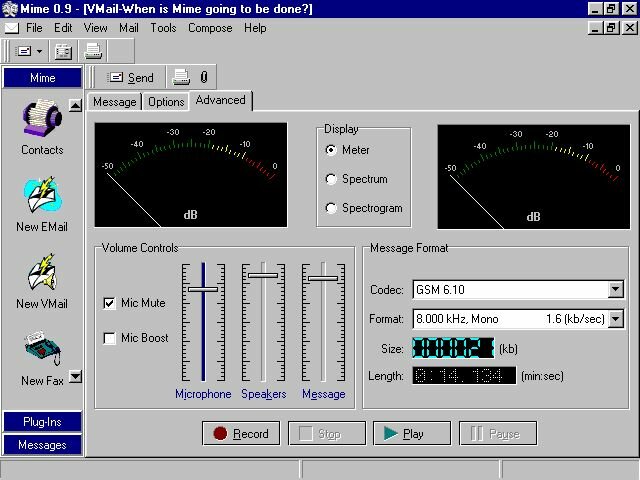Adjust the Speakers volume slider
640x480 pixels.
(263, 275)
